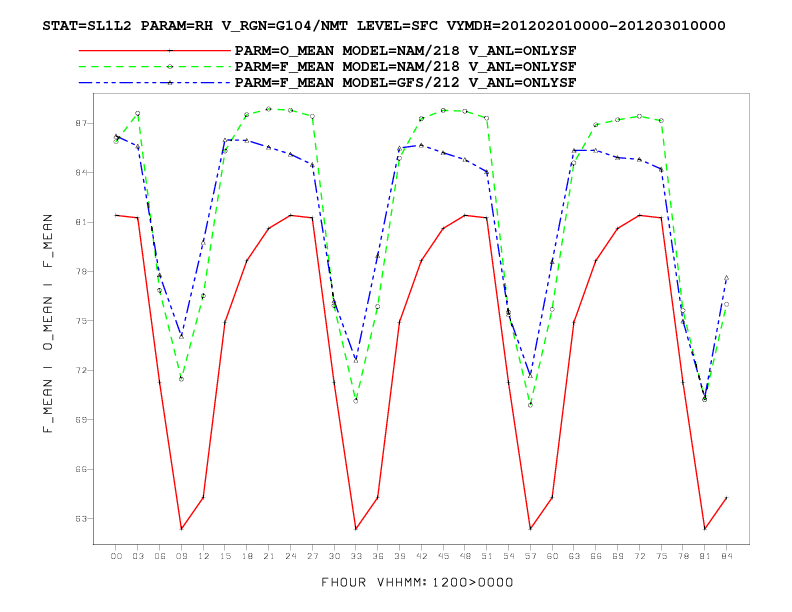The image size is (792, 612).
Task: Click the y-axis label F_MEAN | O_MEAN | F_MEAN
Action: (x=48, y=323)
